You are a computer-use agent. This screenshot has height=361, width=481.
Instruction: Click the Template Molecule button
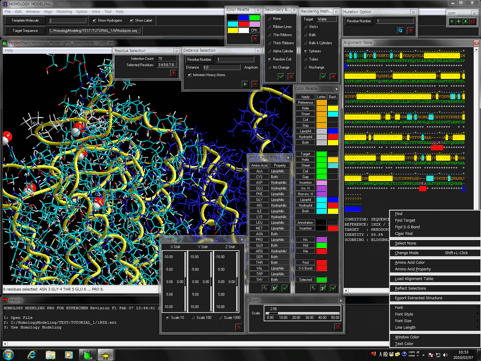(25, 21)
